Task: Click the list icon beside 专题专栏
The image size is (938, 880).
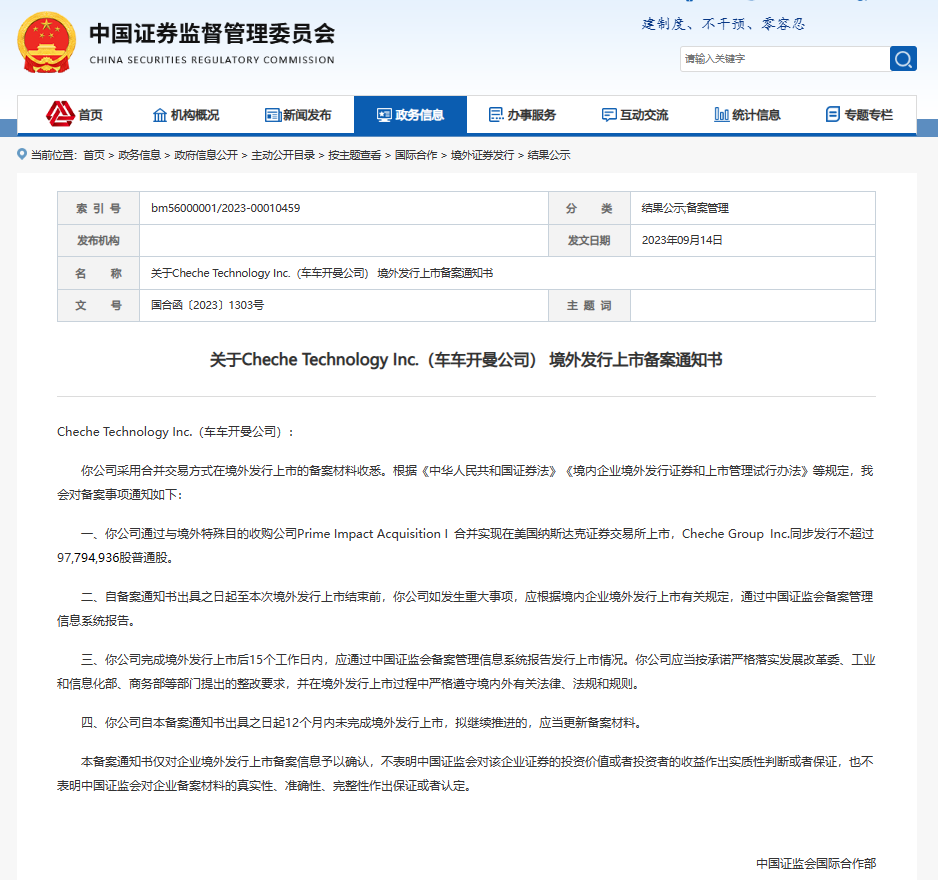Action: pos(833,114)
